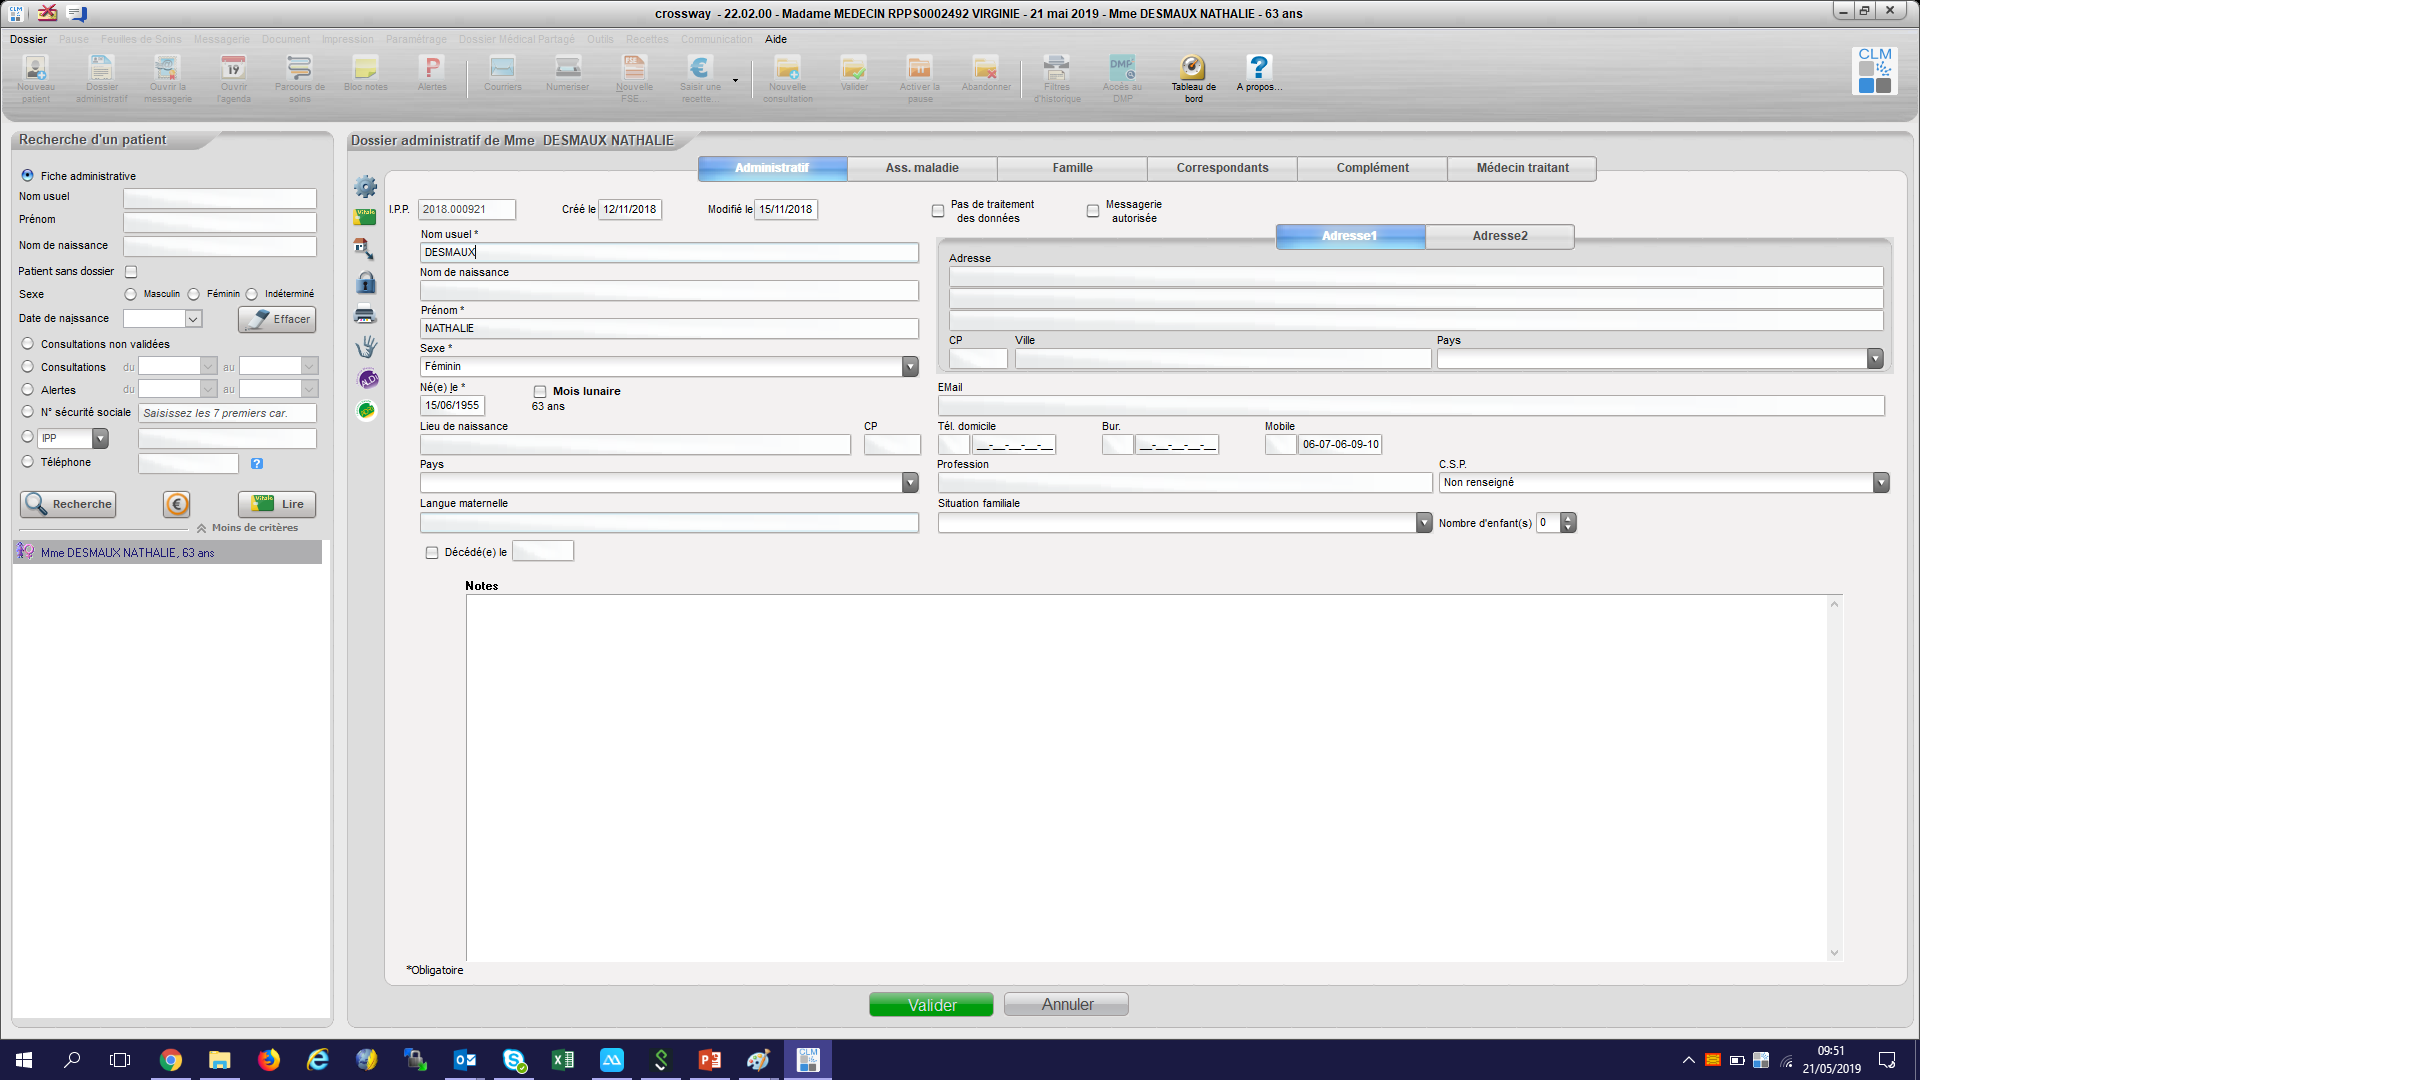Click the padlock icon in sidebar
This screenshot has height=1090, width=2416.
coord(366,282)
